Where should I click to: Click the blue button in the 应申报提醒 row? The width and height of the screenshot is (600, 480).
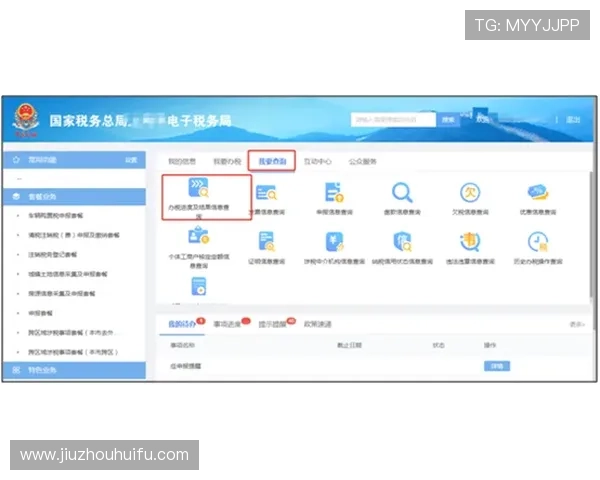pyautogui.click(x=497, y=366)
